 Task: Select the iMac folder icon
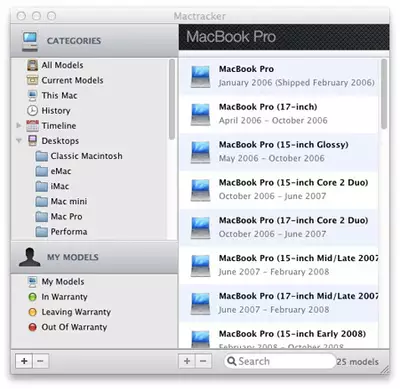pos(42,186)
